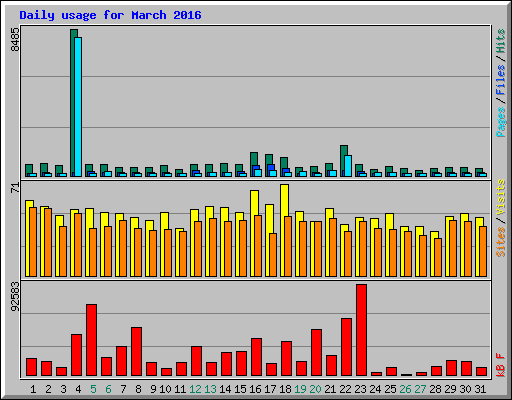Click the x-axis day label 16
The height and width of the screenshot is (400, 512).
[x=255, y=389]
